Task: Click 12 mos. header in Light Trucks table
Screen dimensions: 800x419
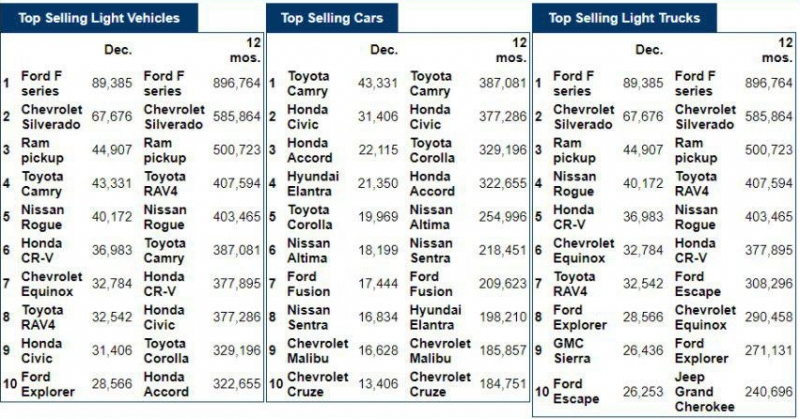Action: click(779, 50)
